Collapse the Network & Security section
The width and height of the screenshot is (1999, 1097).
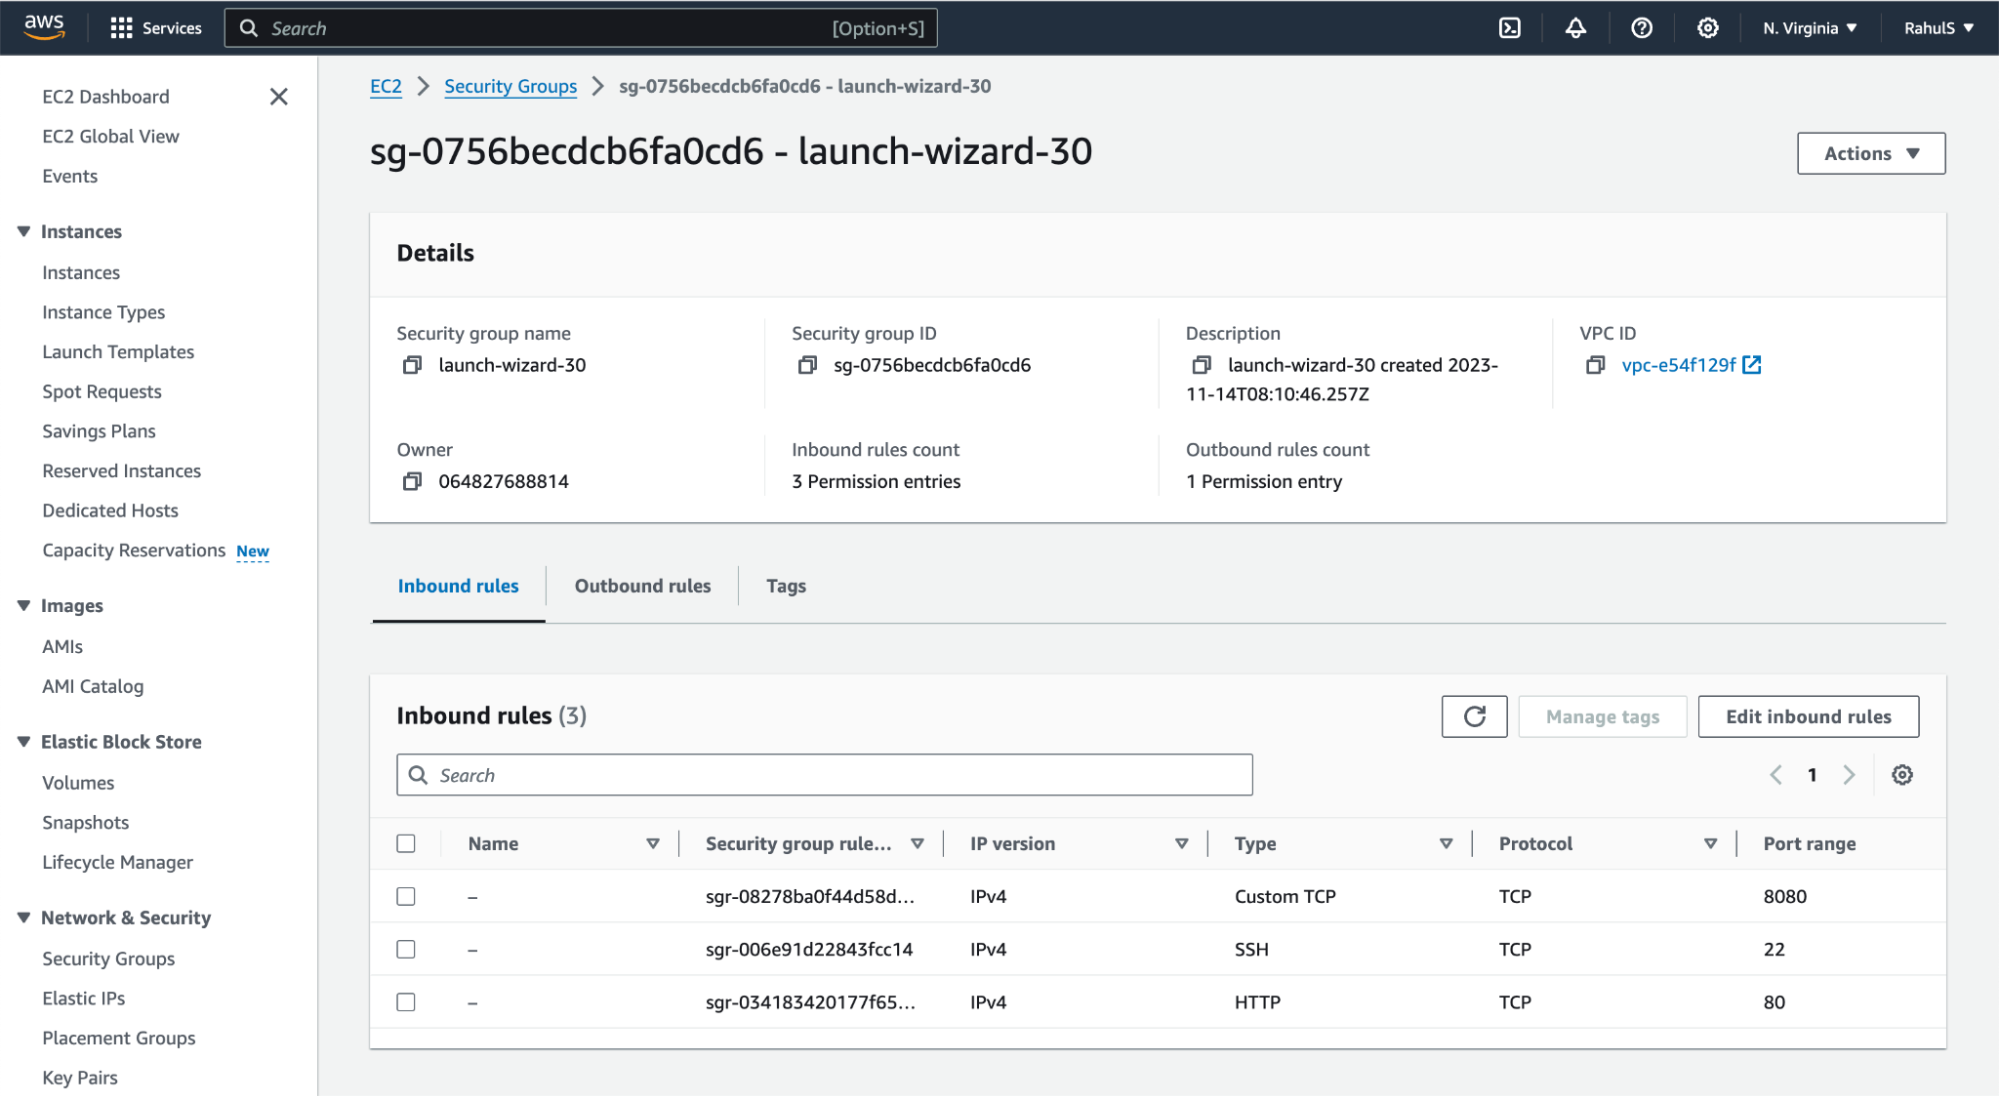(x=23, y=917)
